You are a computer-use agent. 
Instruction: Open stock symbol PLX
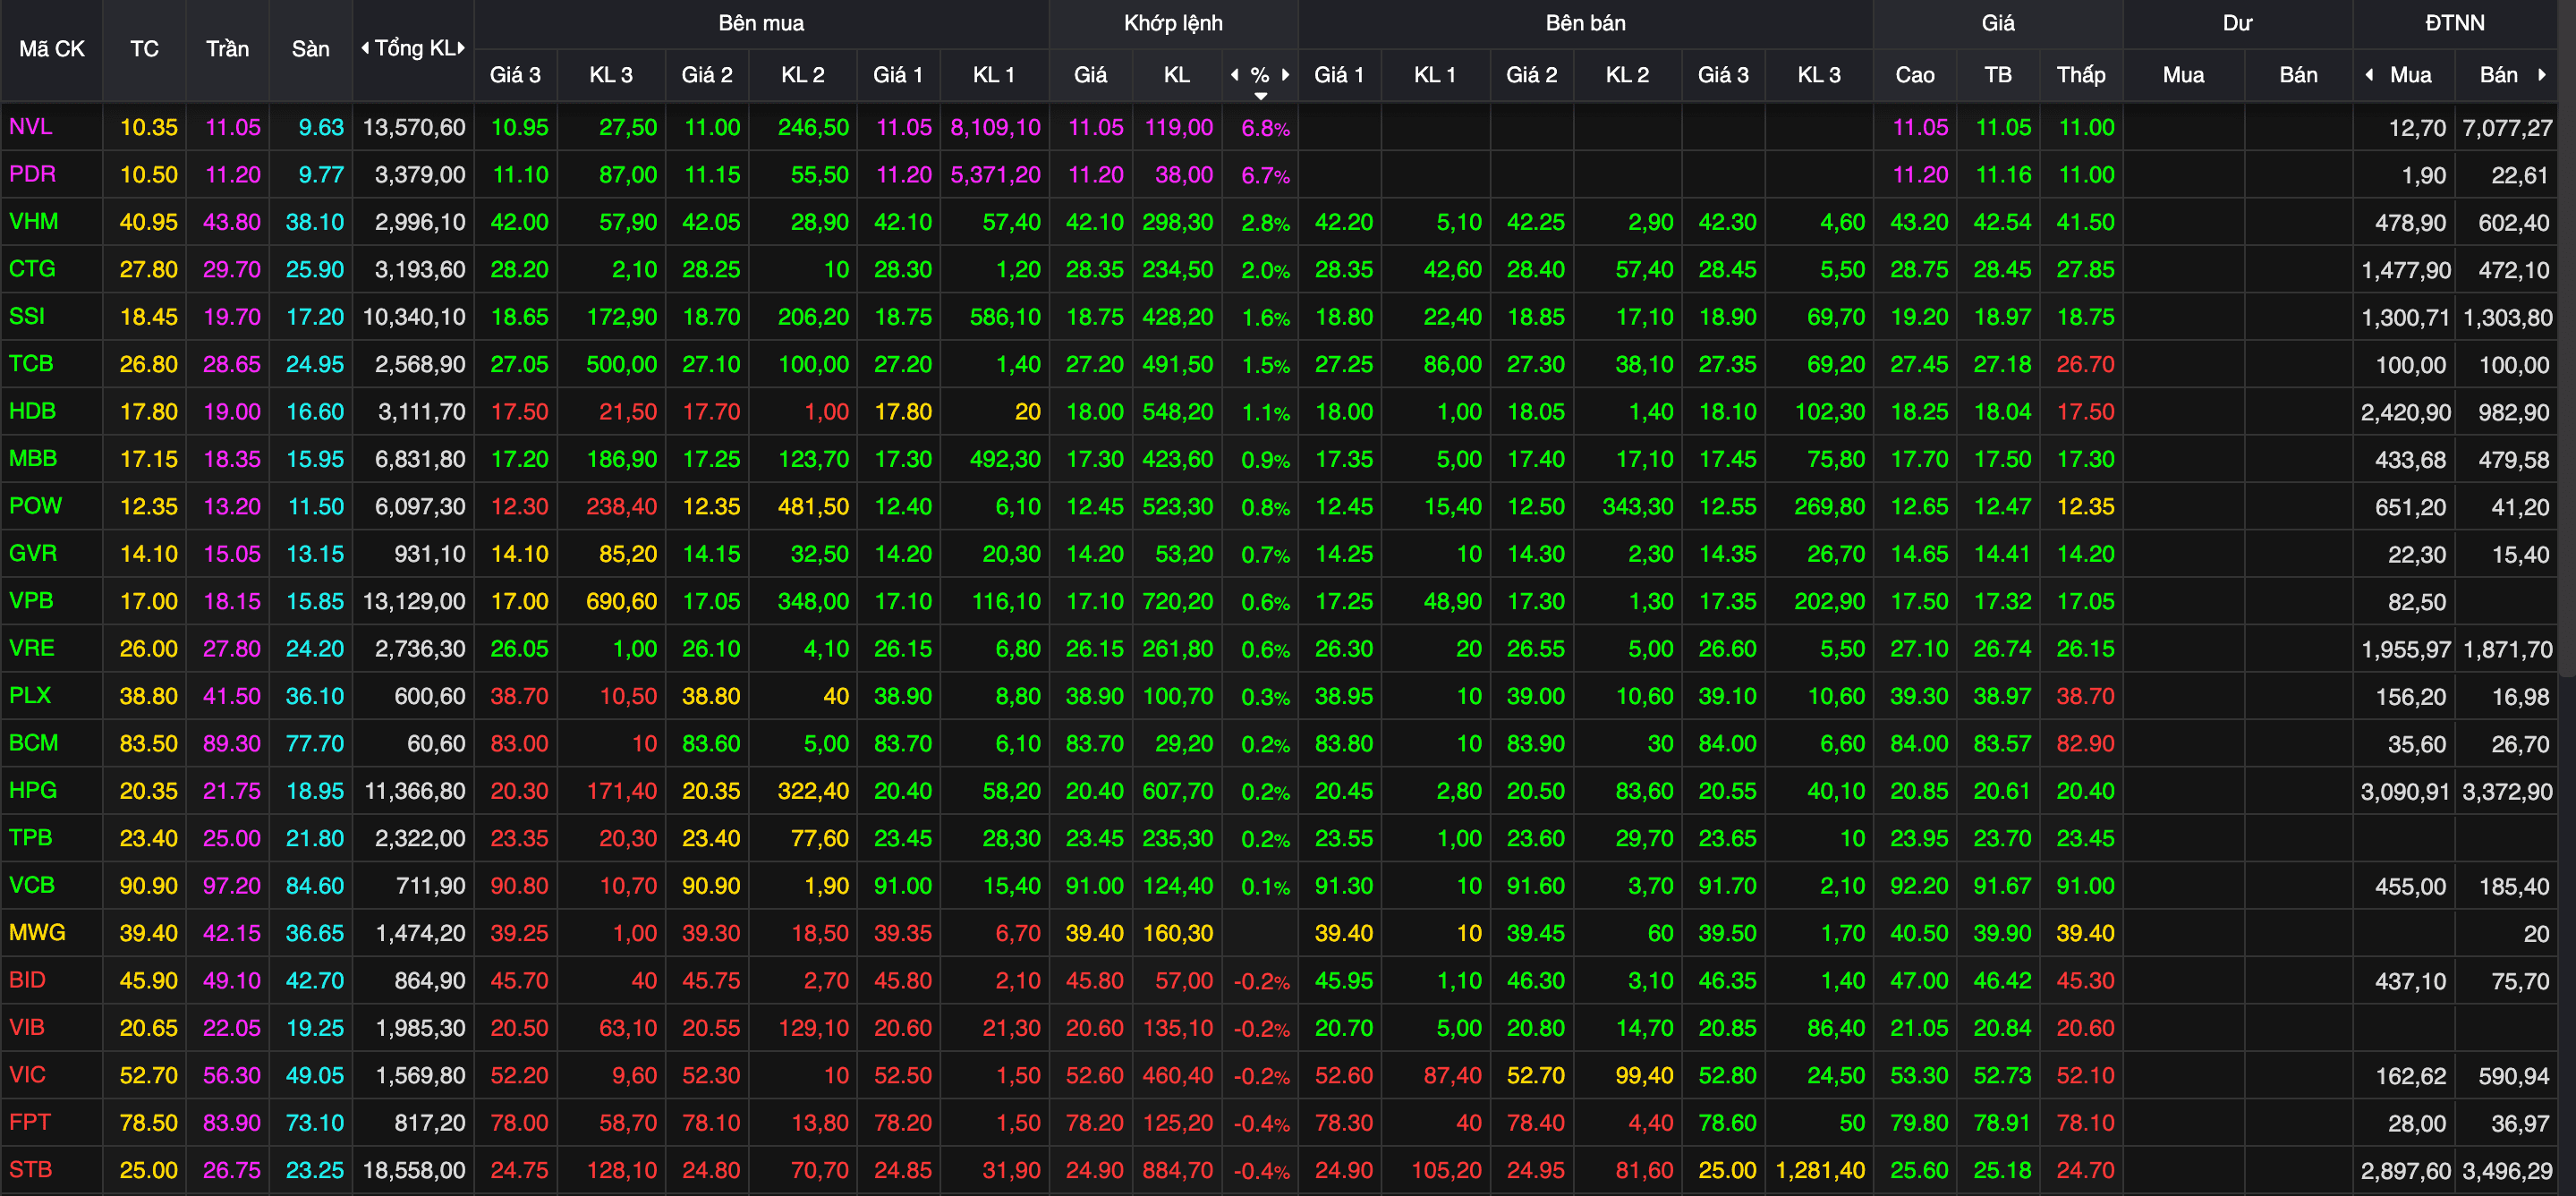30,695
